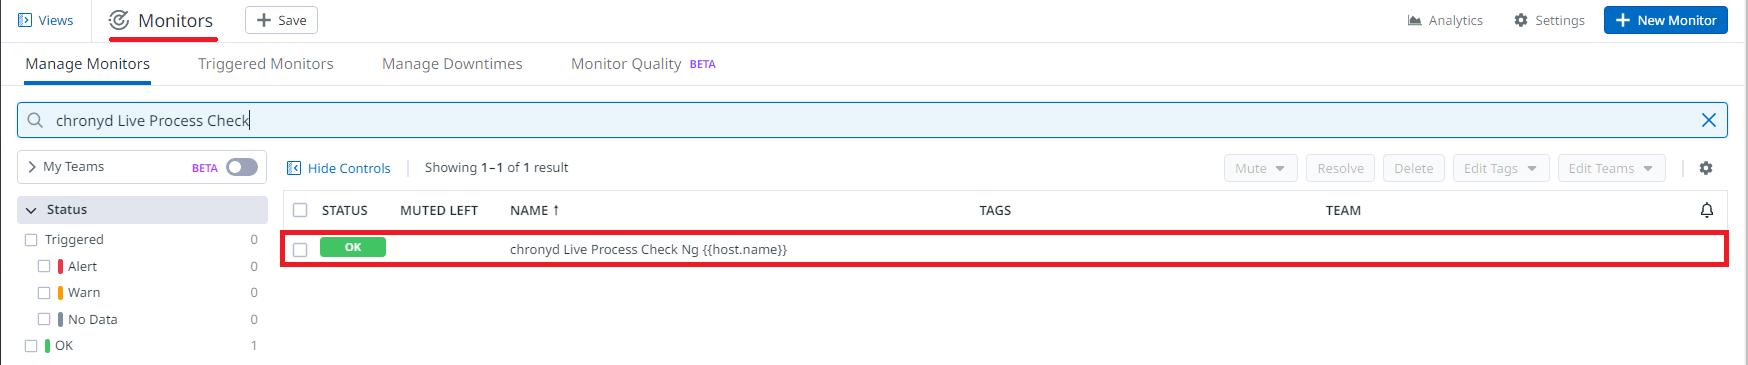Toggle the My Teams switch
The width and height of the screenshot is (1748, 365).
point(242,167)
